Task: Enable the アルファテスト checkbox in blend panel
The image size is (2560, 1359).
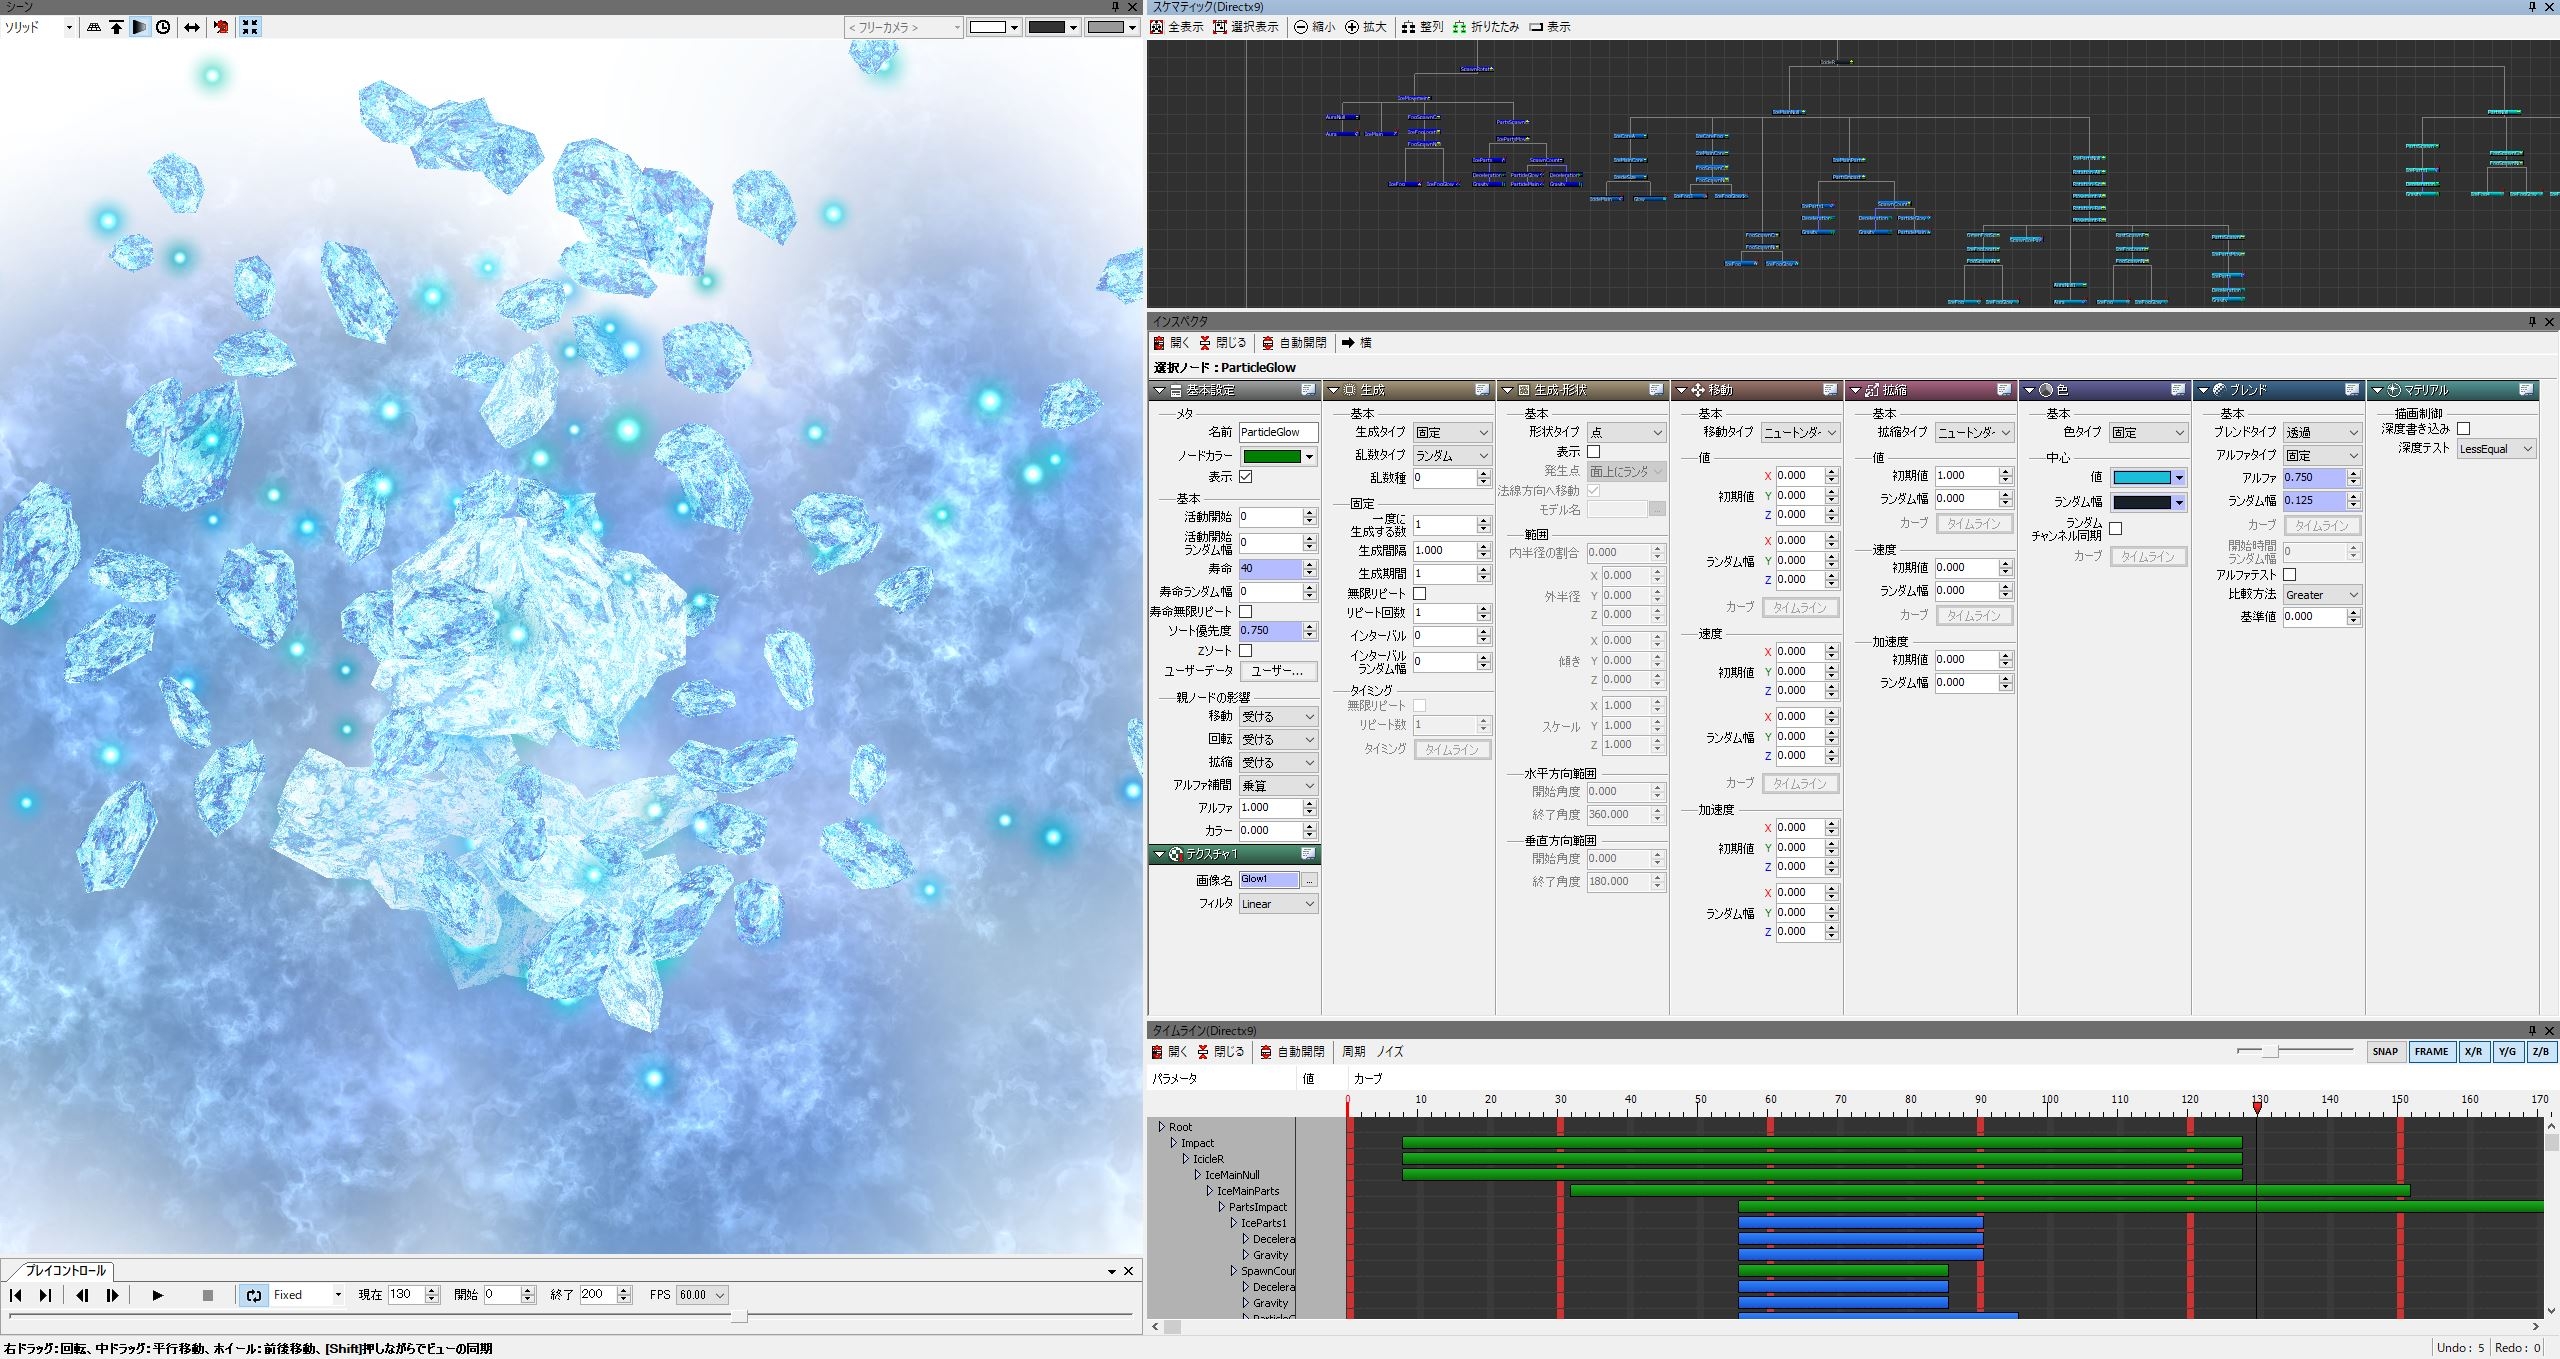Action: tap(2290, 575)
